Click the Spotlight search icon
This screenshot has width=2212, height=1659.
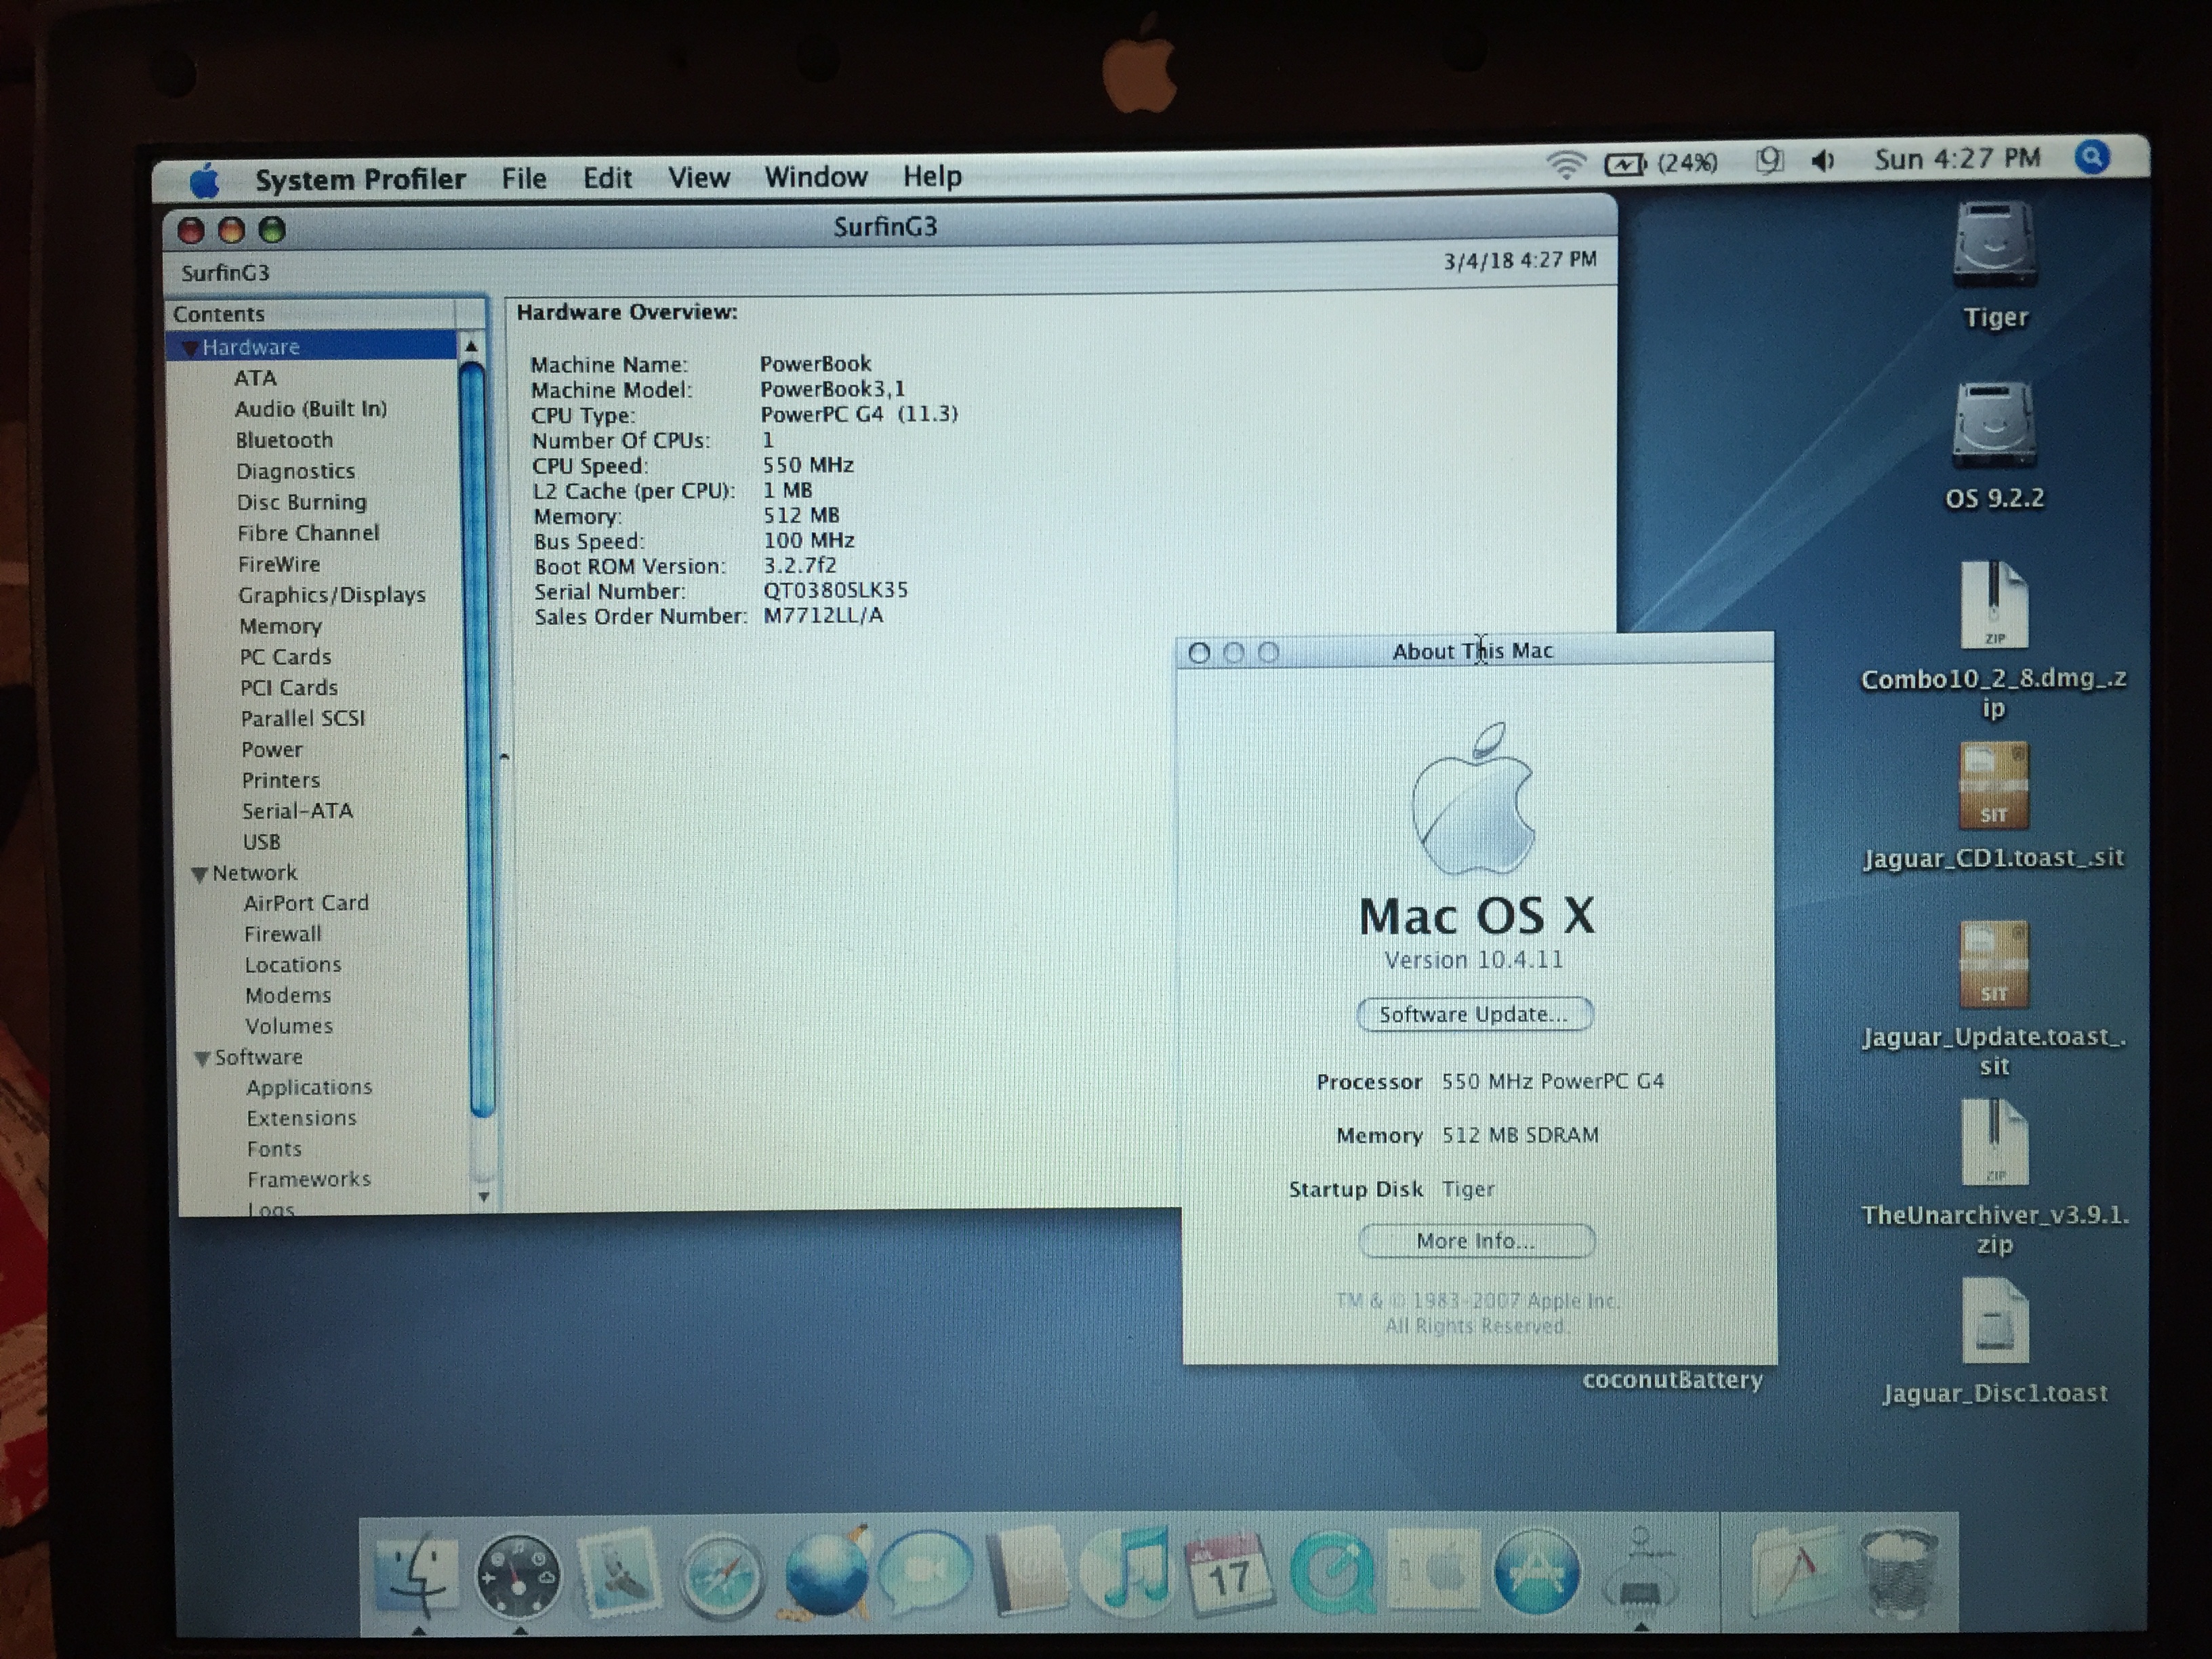tap(2092, 158)
